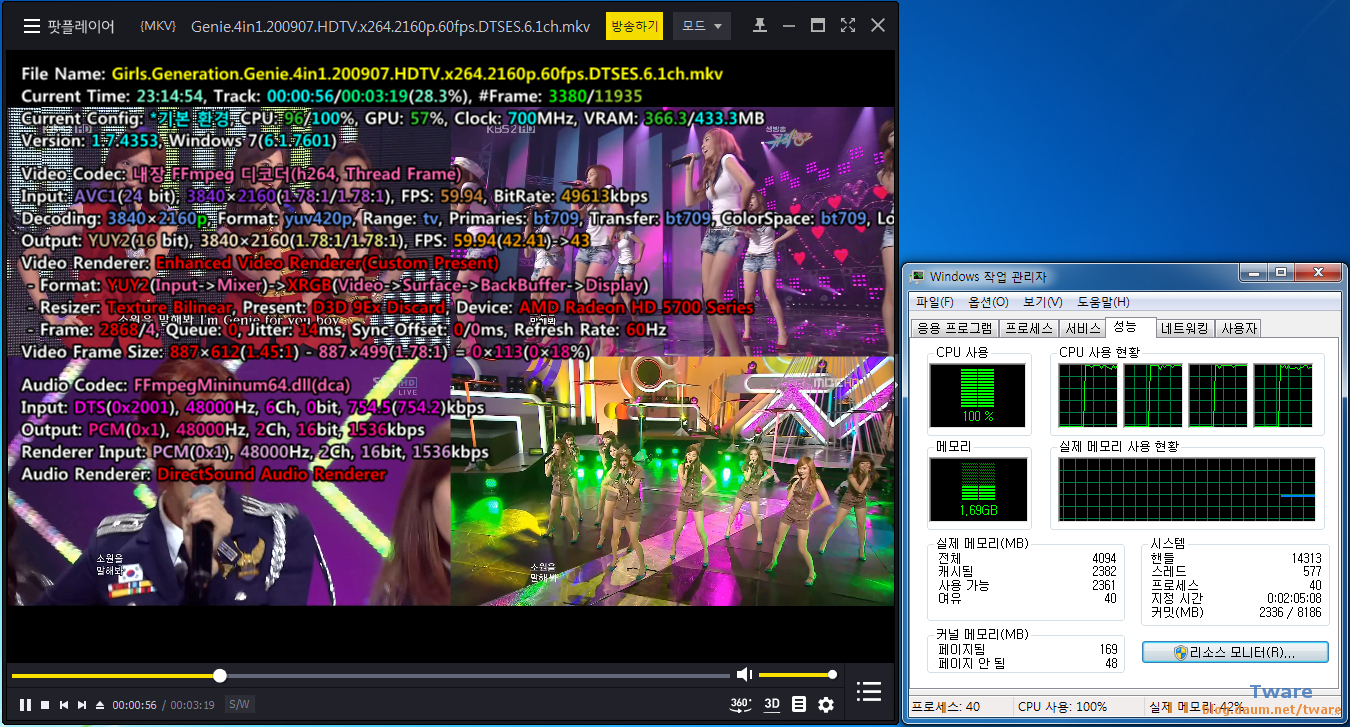The width and height of the screenshot is (1350, 727).
Task: Click 프로세스: 40 in status bar
Action: 946,707
